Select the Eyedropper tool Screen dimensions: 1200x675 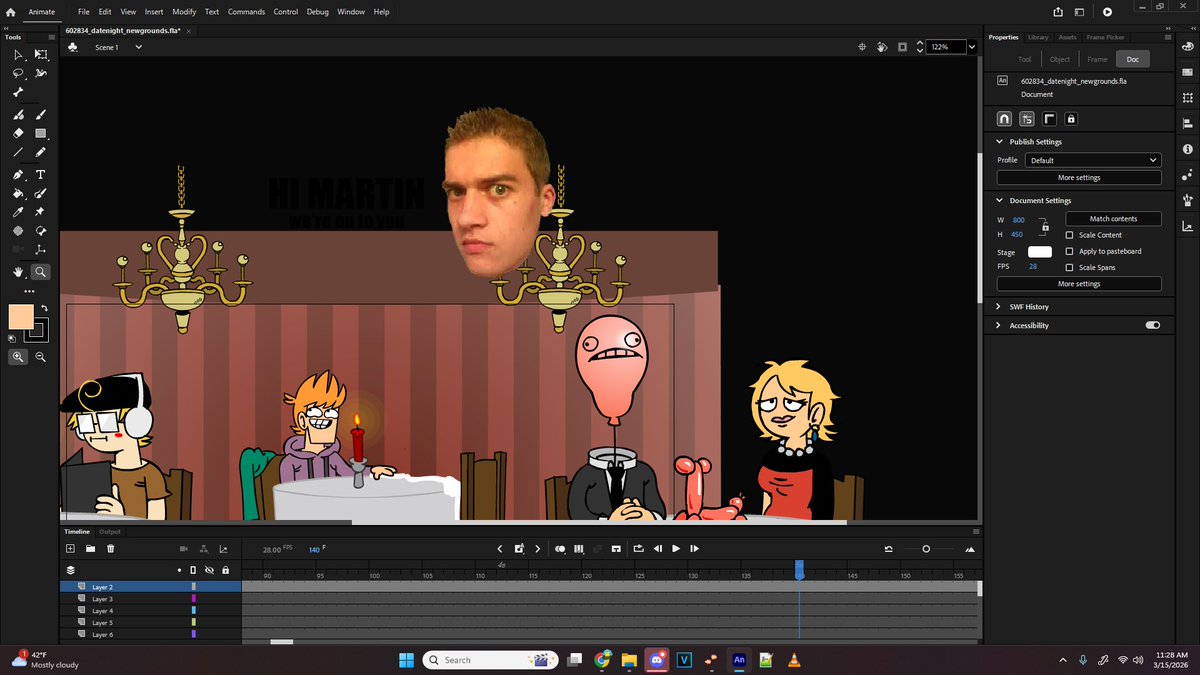pos(18,212)
